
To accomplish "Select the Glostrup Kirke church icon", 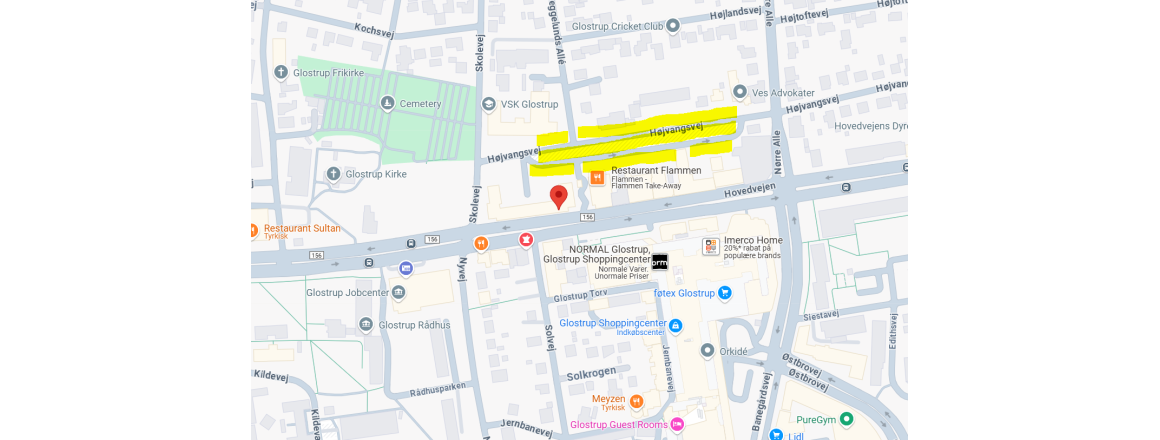I will (x=334, y=174).
